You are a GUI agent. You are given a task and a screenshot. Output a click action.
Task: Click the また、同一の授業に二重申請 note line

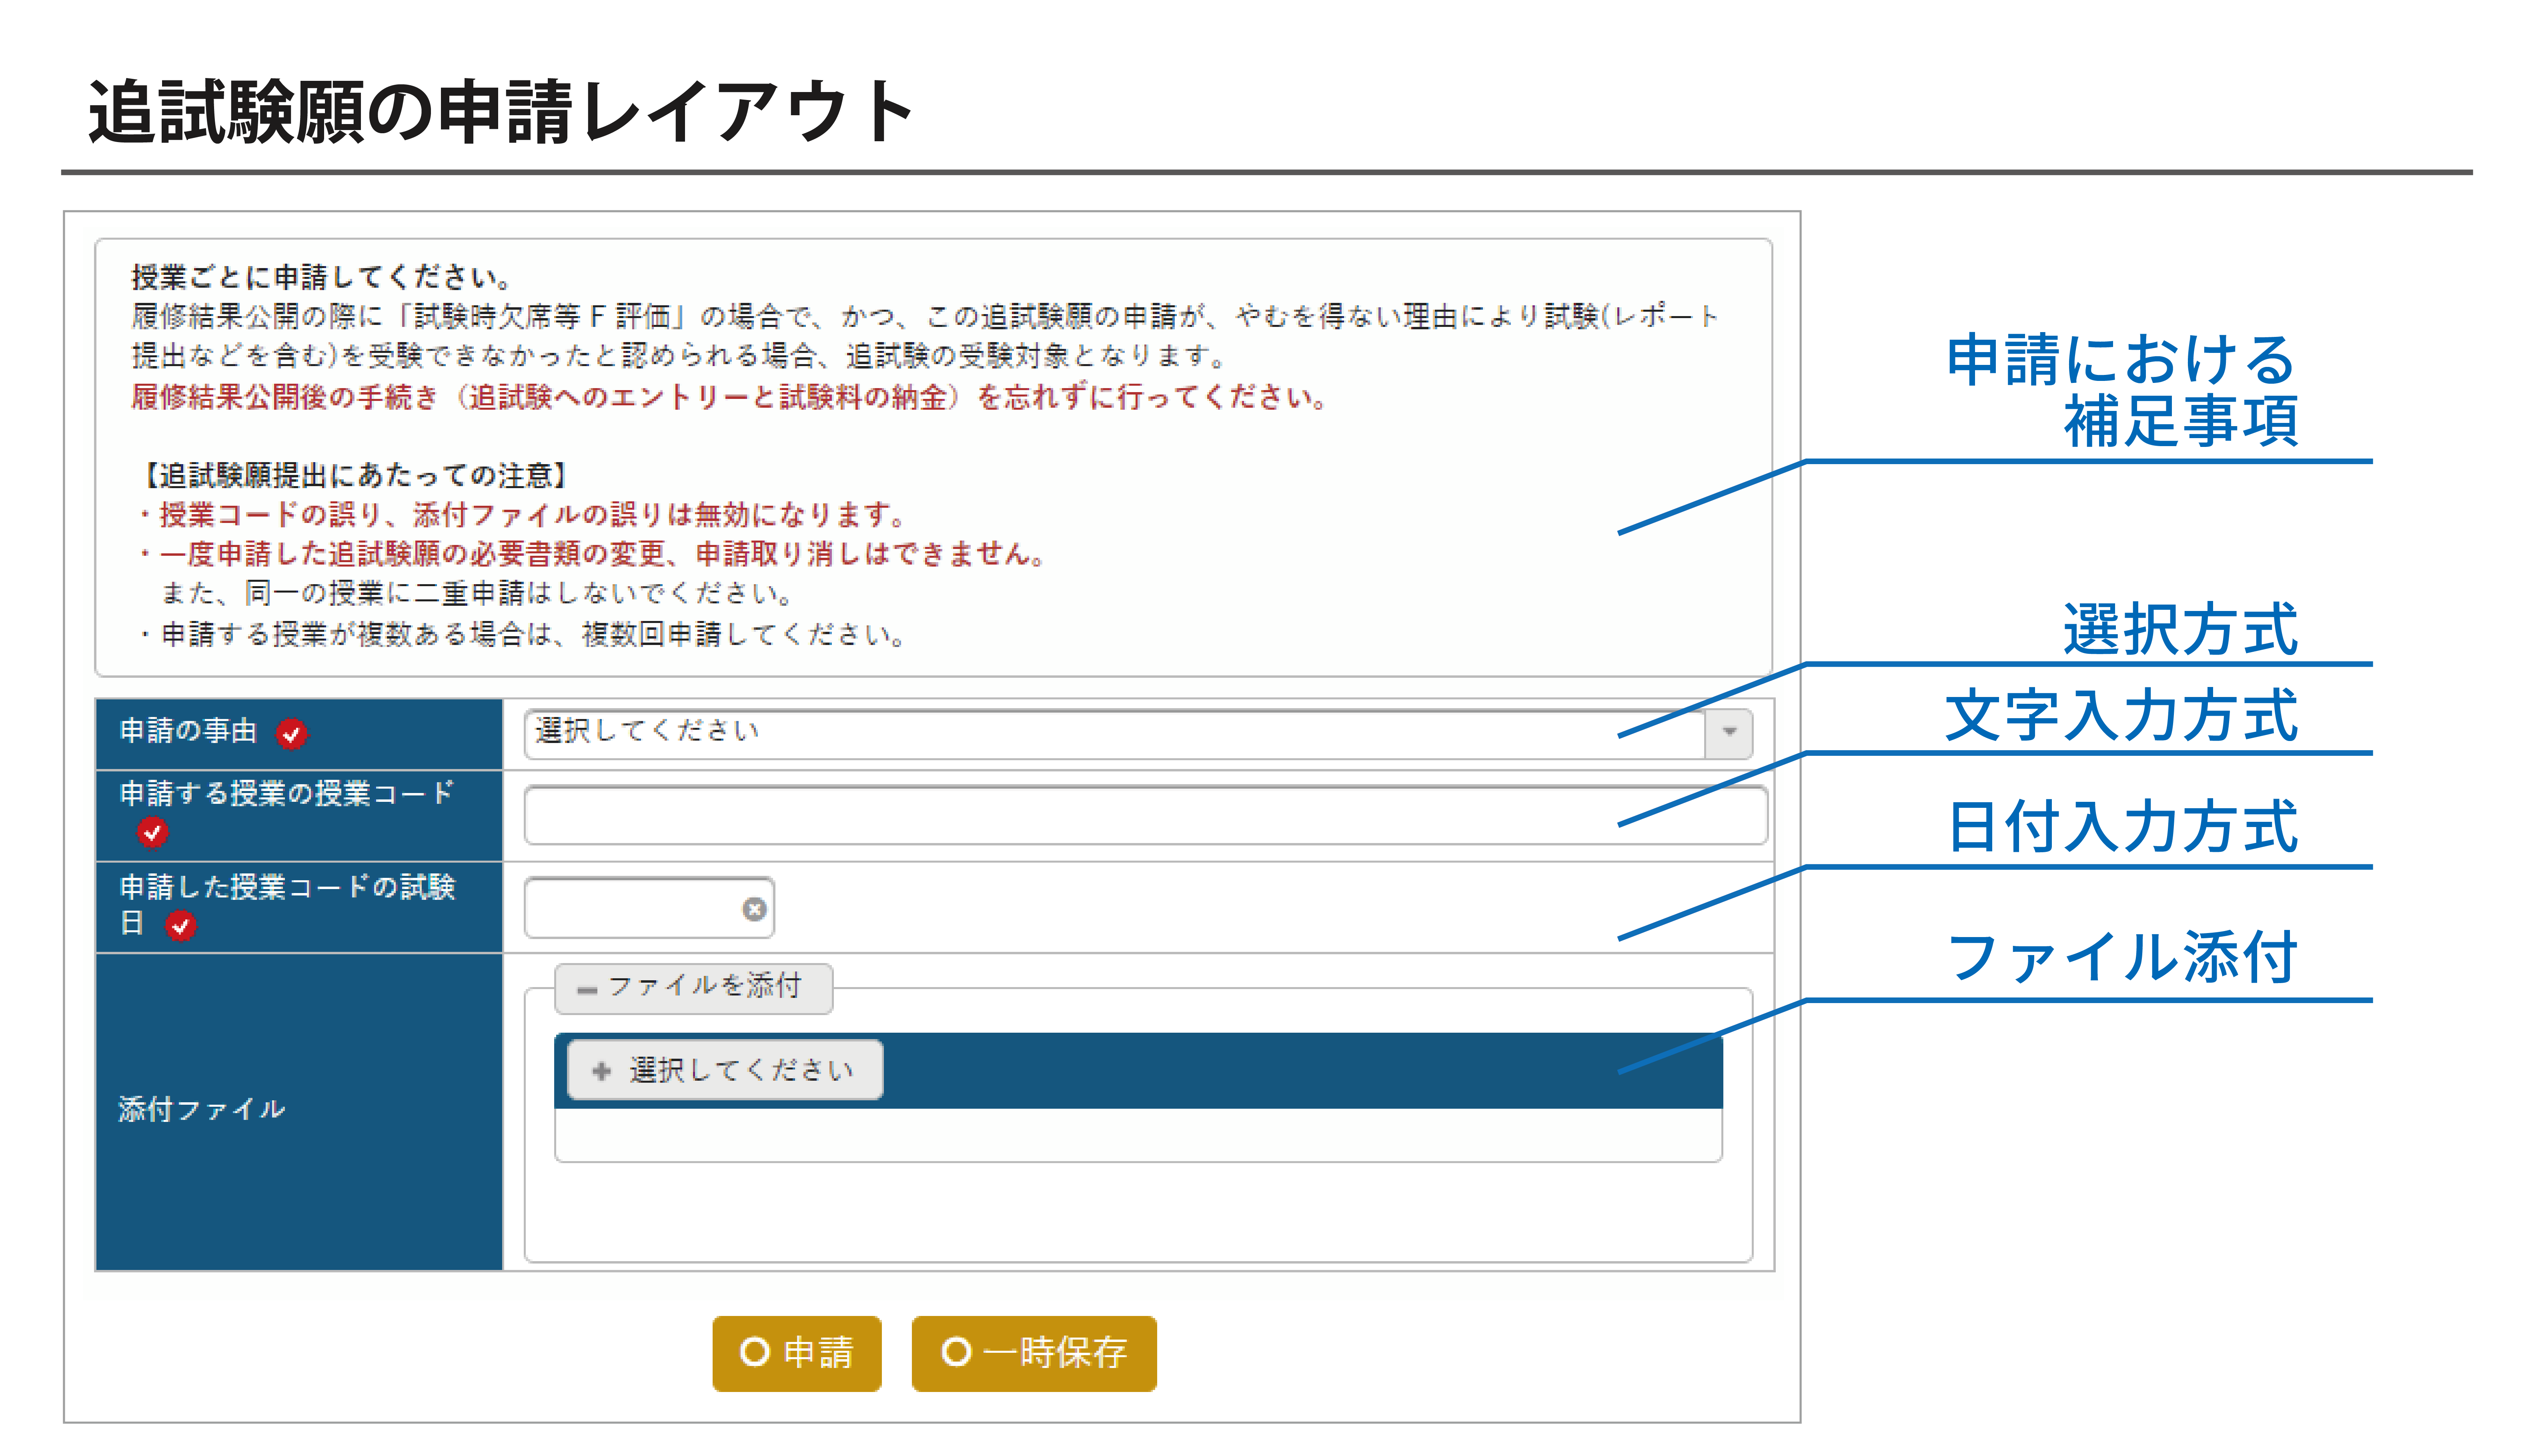[477, 594]
